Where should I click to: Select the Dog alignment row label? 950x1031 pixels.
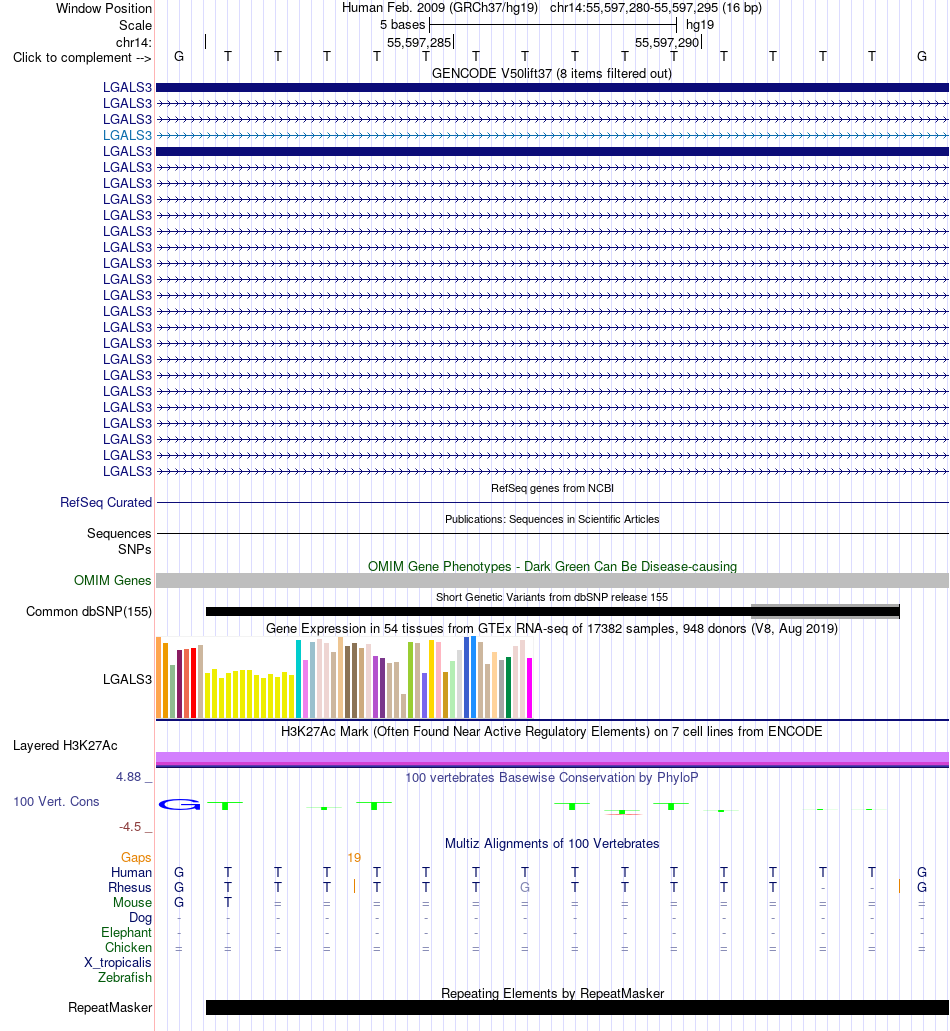[x=140, y=918]
